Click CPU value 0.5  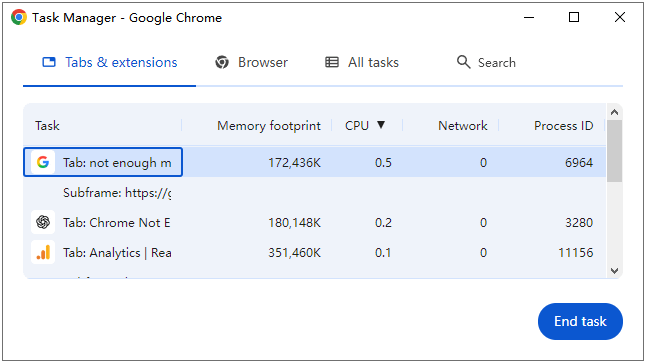pos(383,163)
